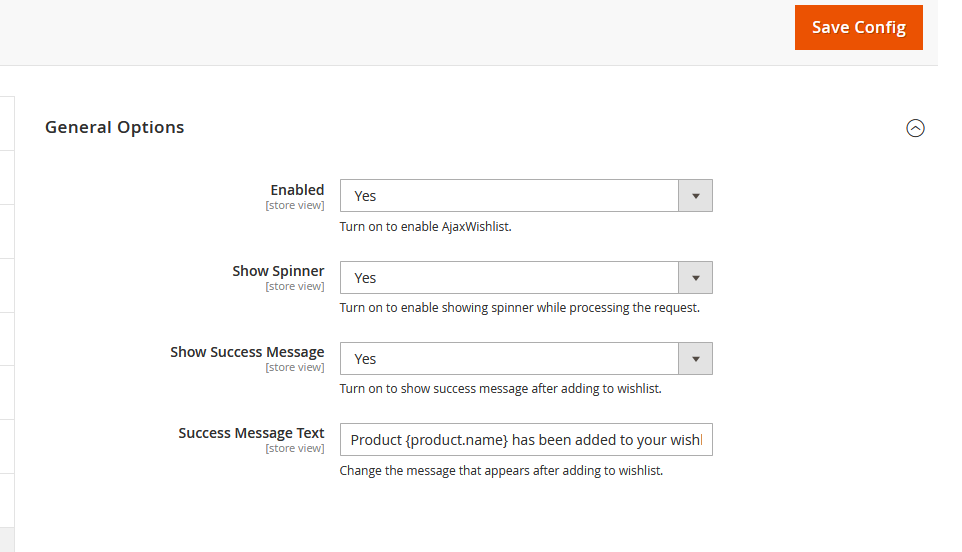962x552 pixels.
Task: Click the 'Turn on to enable AjaxWishlist' note
Action: tap(426, 226)
